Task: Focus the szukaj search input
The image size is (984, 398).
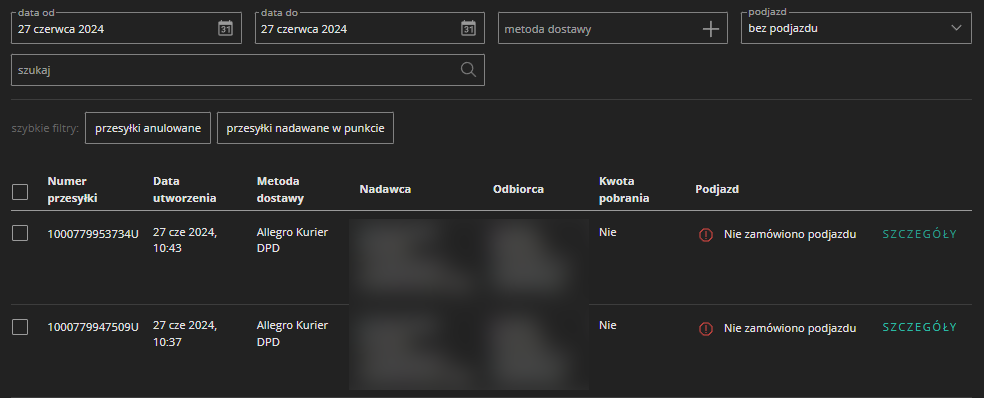Action: pos(248,70)
